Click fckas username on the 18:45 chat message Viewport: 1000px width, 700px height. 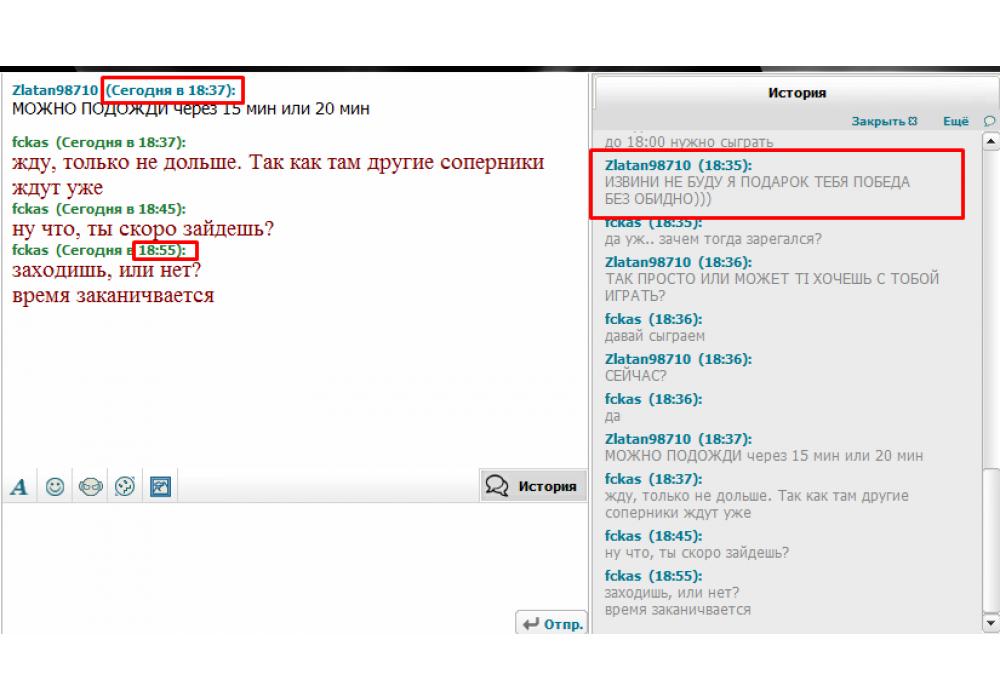[x=30, y=209]
